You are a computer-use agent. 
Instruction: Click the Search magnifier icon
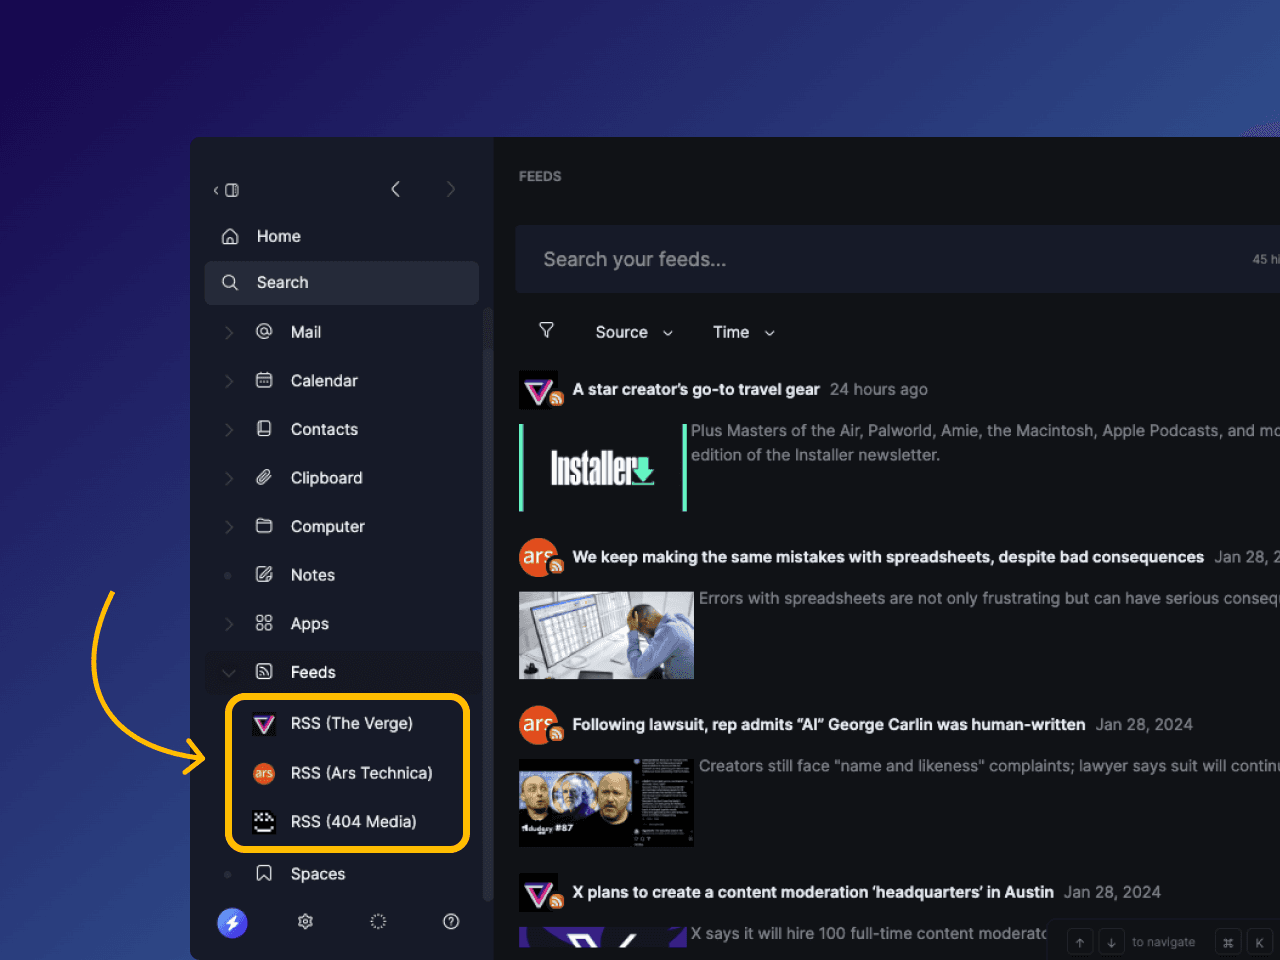[x=230, y=283]
